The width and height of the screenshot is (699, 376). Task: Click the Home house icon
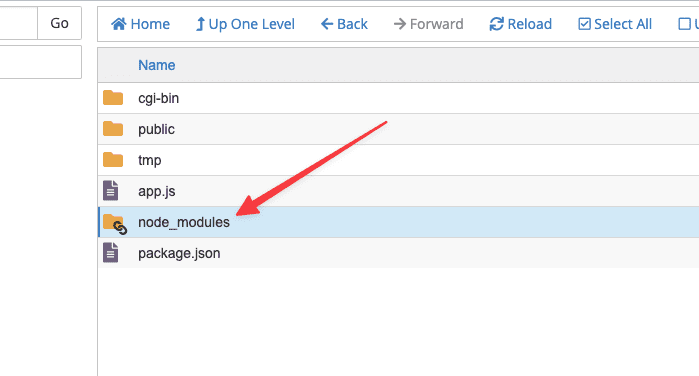pyautogui.click(x=119, y=24)
